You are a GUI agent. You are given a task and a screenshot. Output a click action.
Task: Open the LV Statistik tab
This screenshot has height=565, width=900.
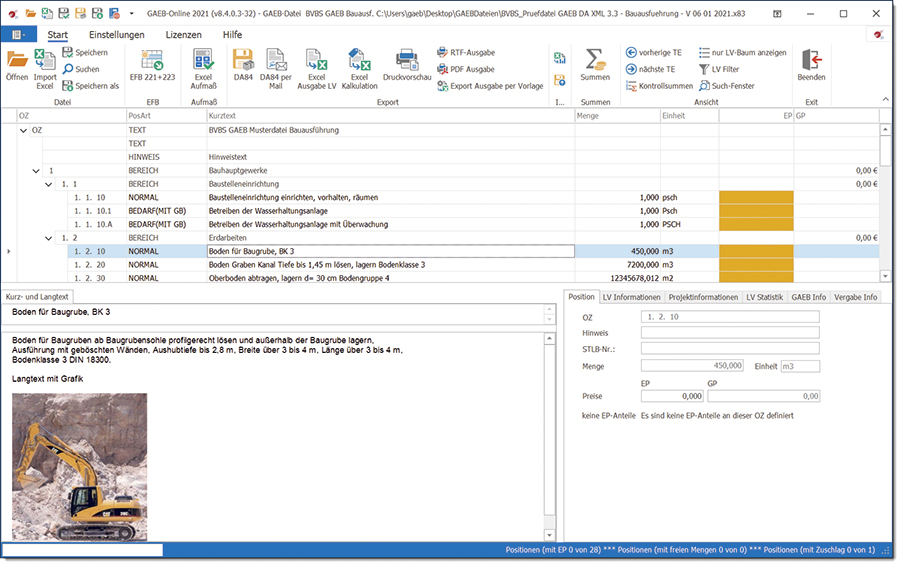coord(763,297)
